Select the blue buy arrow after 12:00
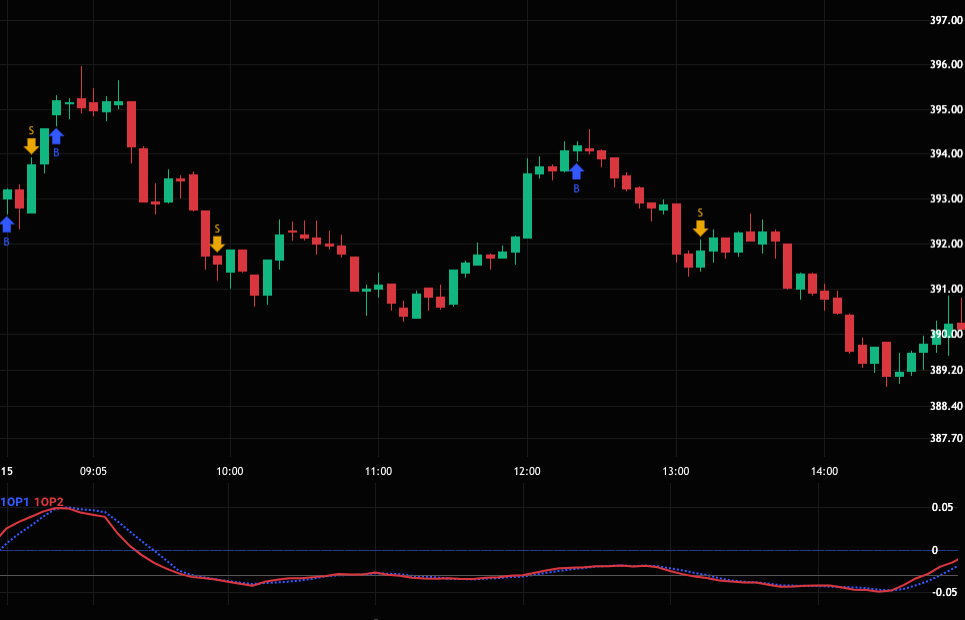 click(576, 172)
